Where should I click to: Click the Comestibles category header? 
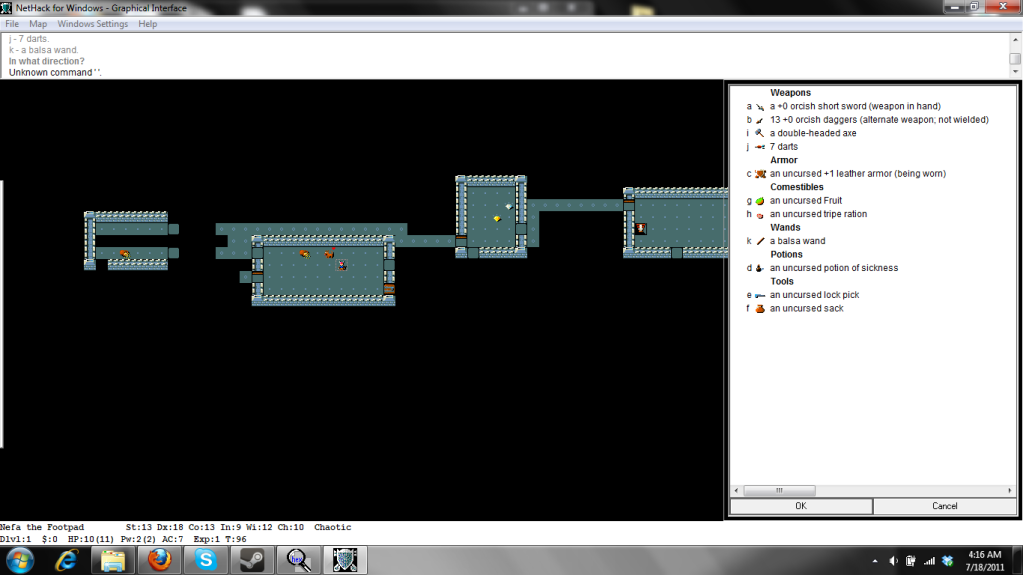point(797,187)
